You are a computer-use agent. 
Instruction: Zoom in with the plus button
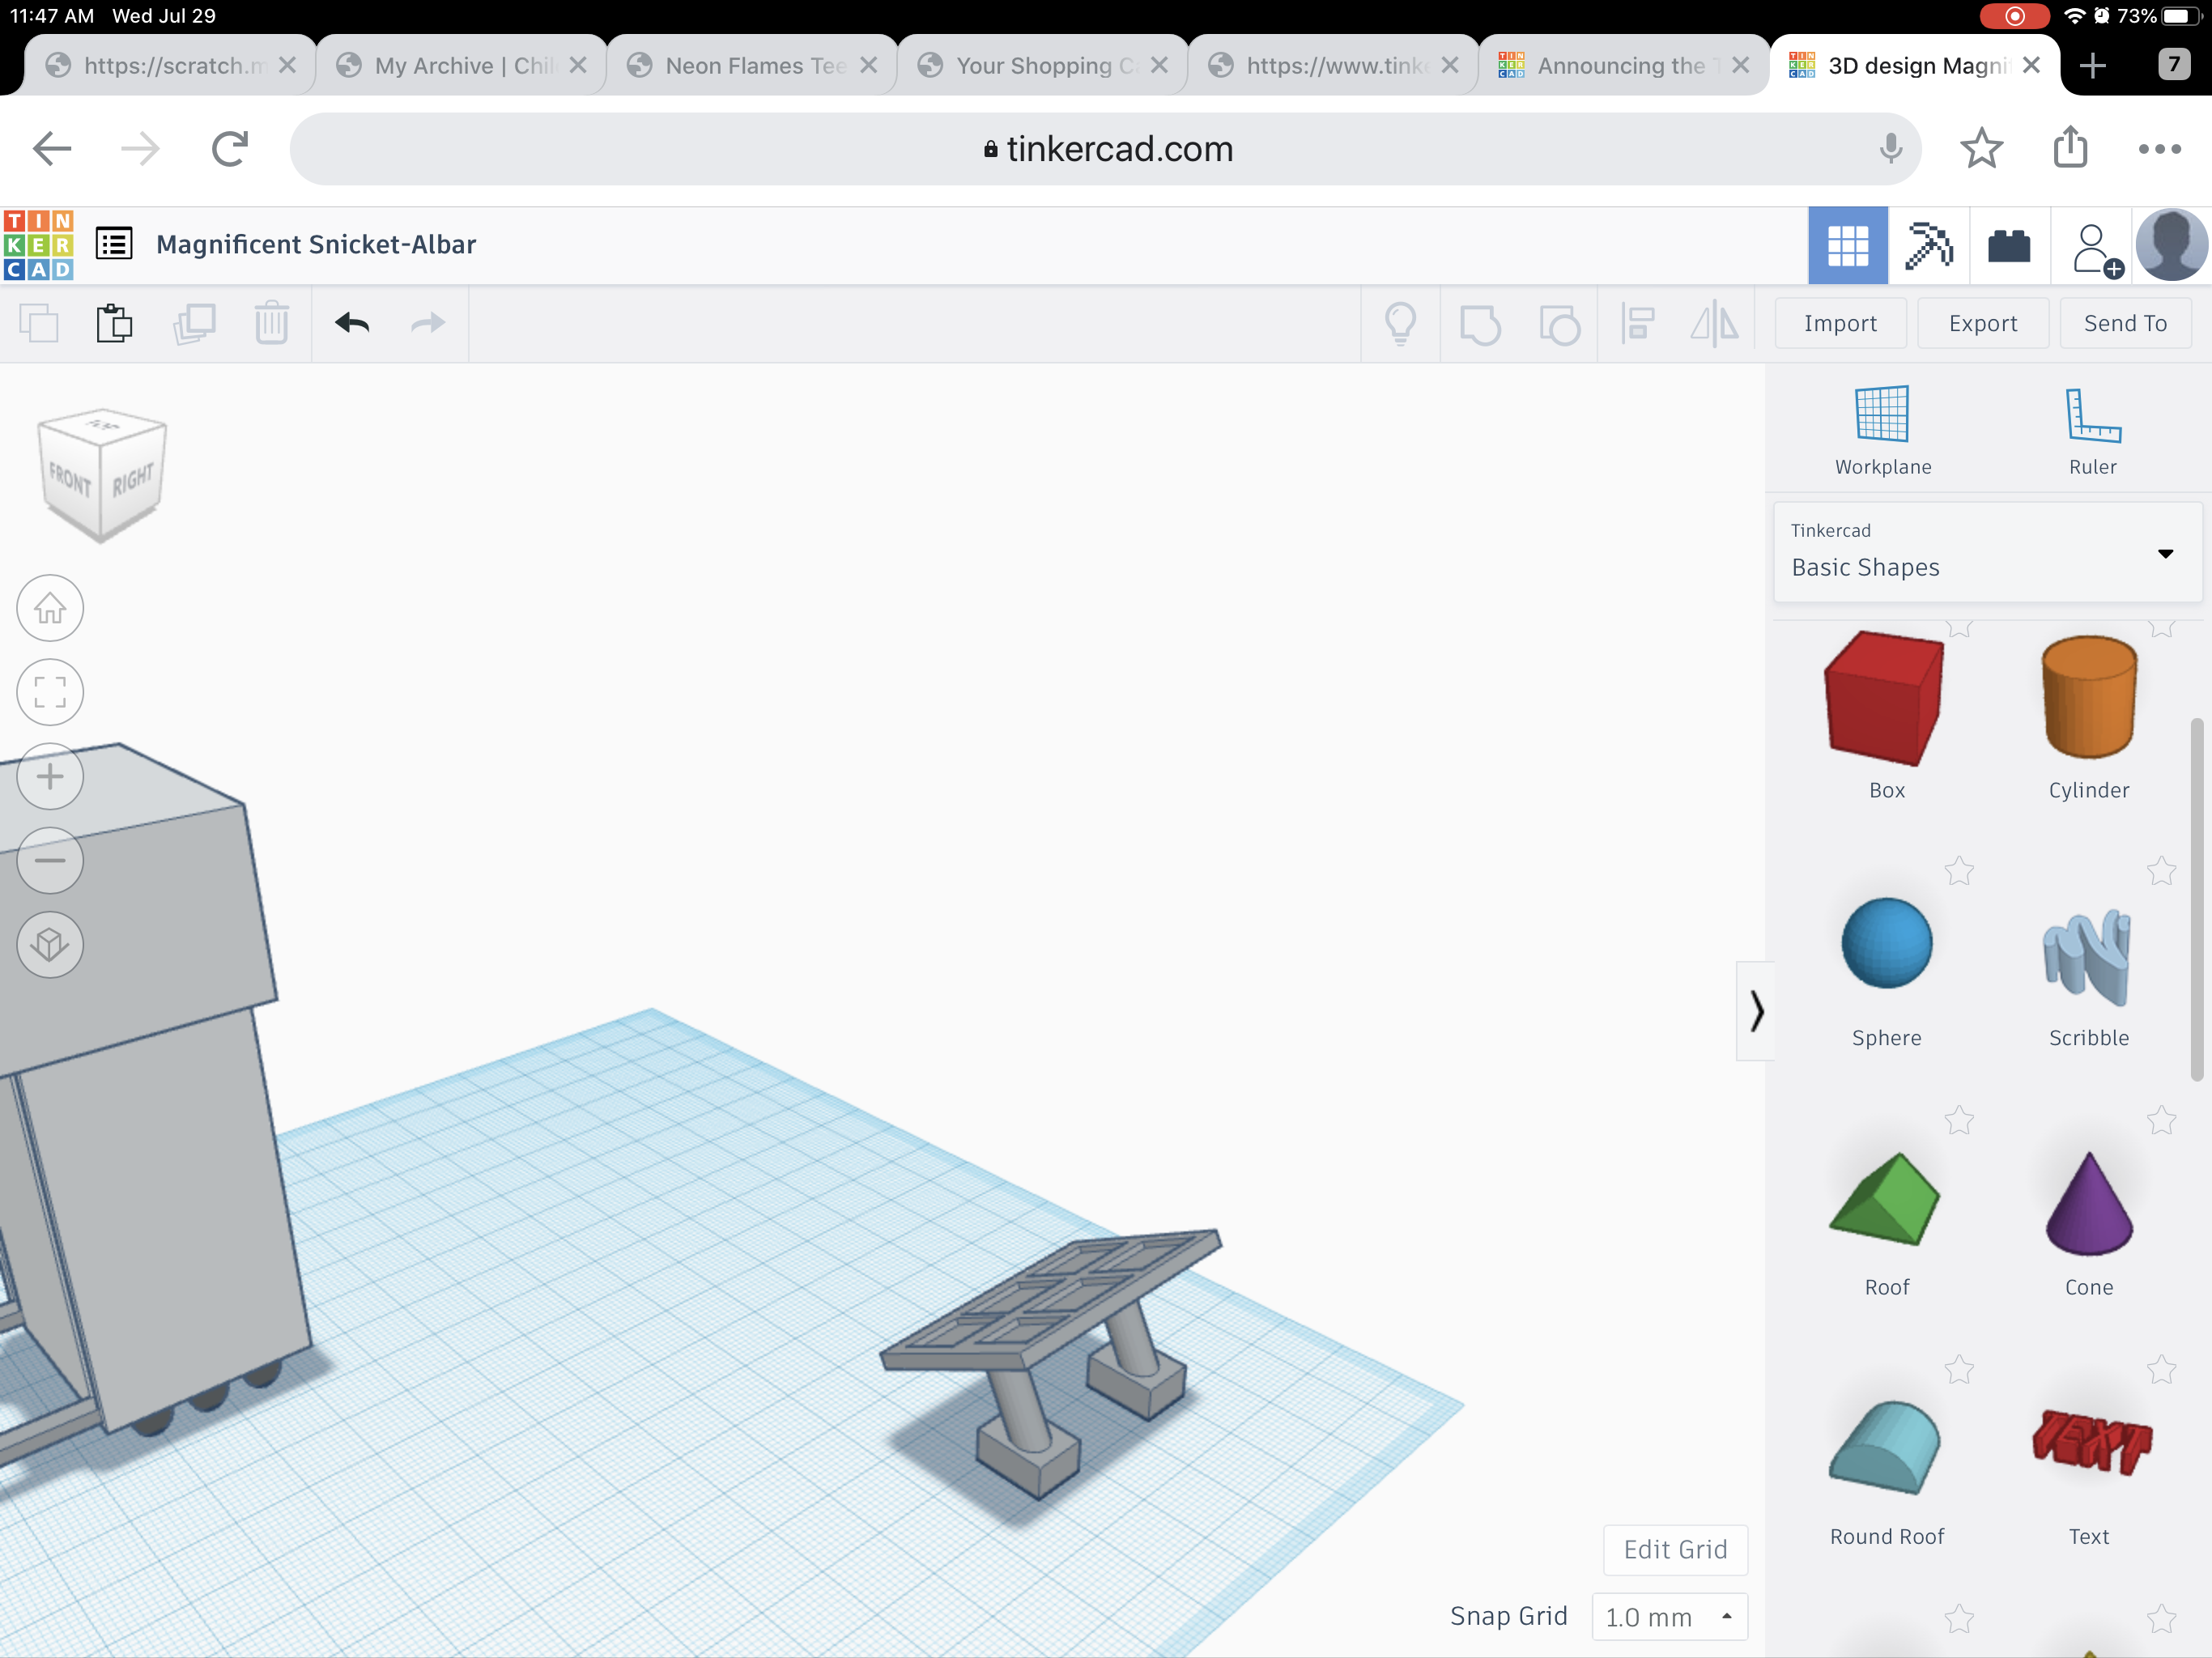[50, 776]
